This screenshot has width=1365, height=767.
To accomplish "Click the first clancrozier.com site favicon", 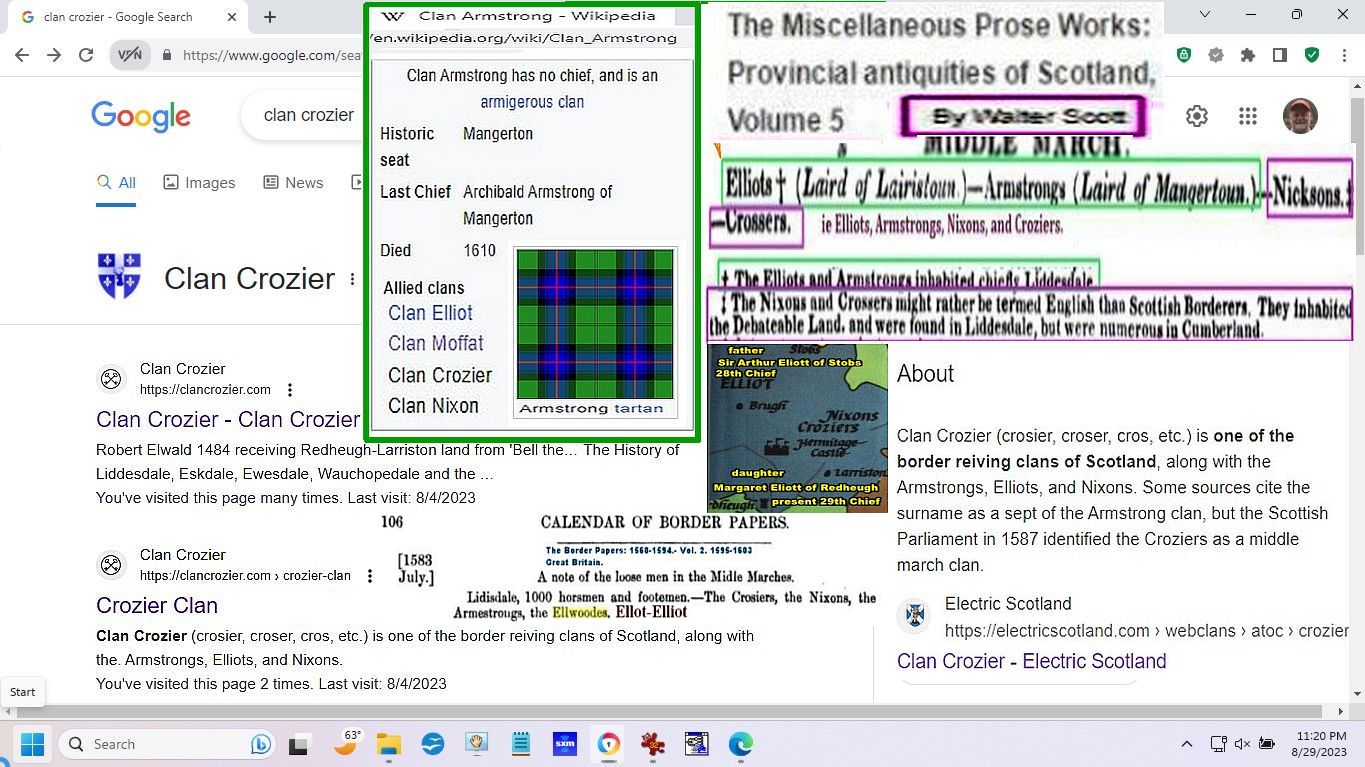I will [111, 379].
